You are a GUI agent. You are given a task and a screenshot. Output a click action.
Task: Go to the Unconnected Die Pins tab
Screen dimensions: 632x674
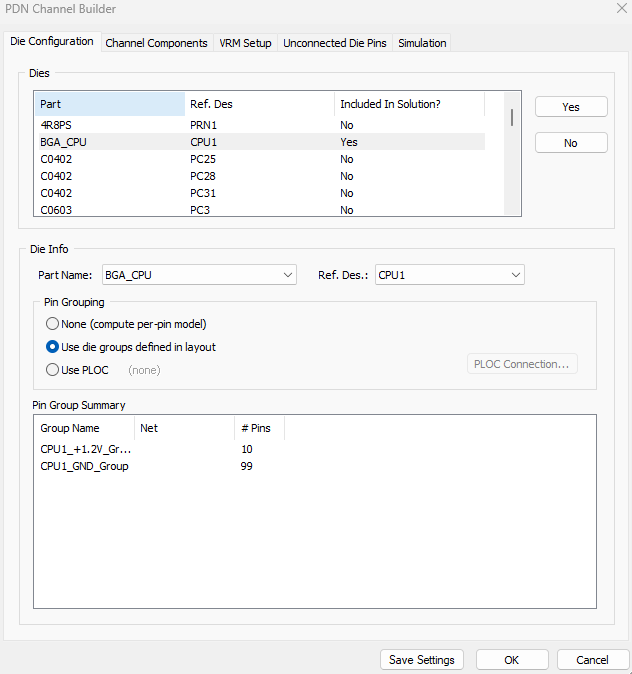[334, 43]
